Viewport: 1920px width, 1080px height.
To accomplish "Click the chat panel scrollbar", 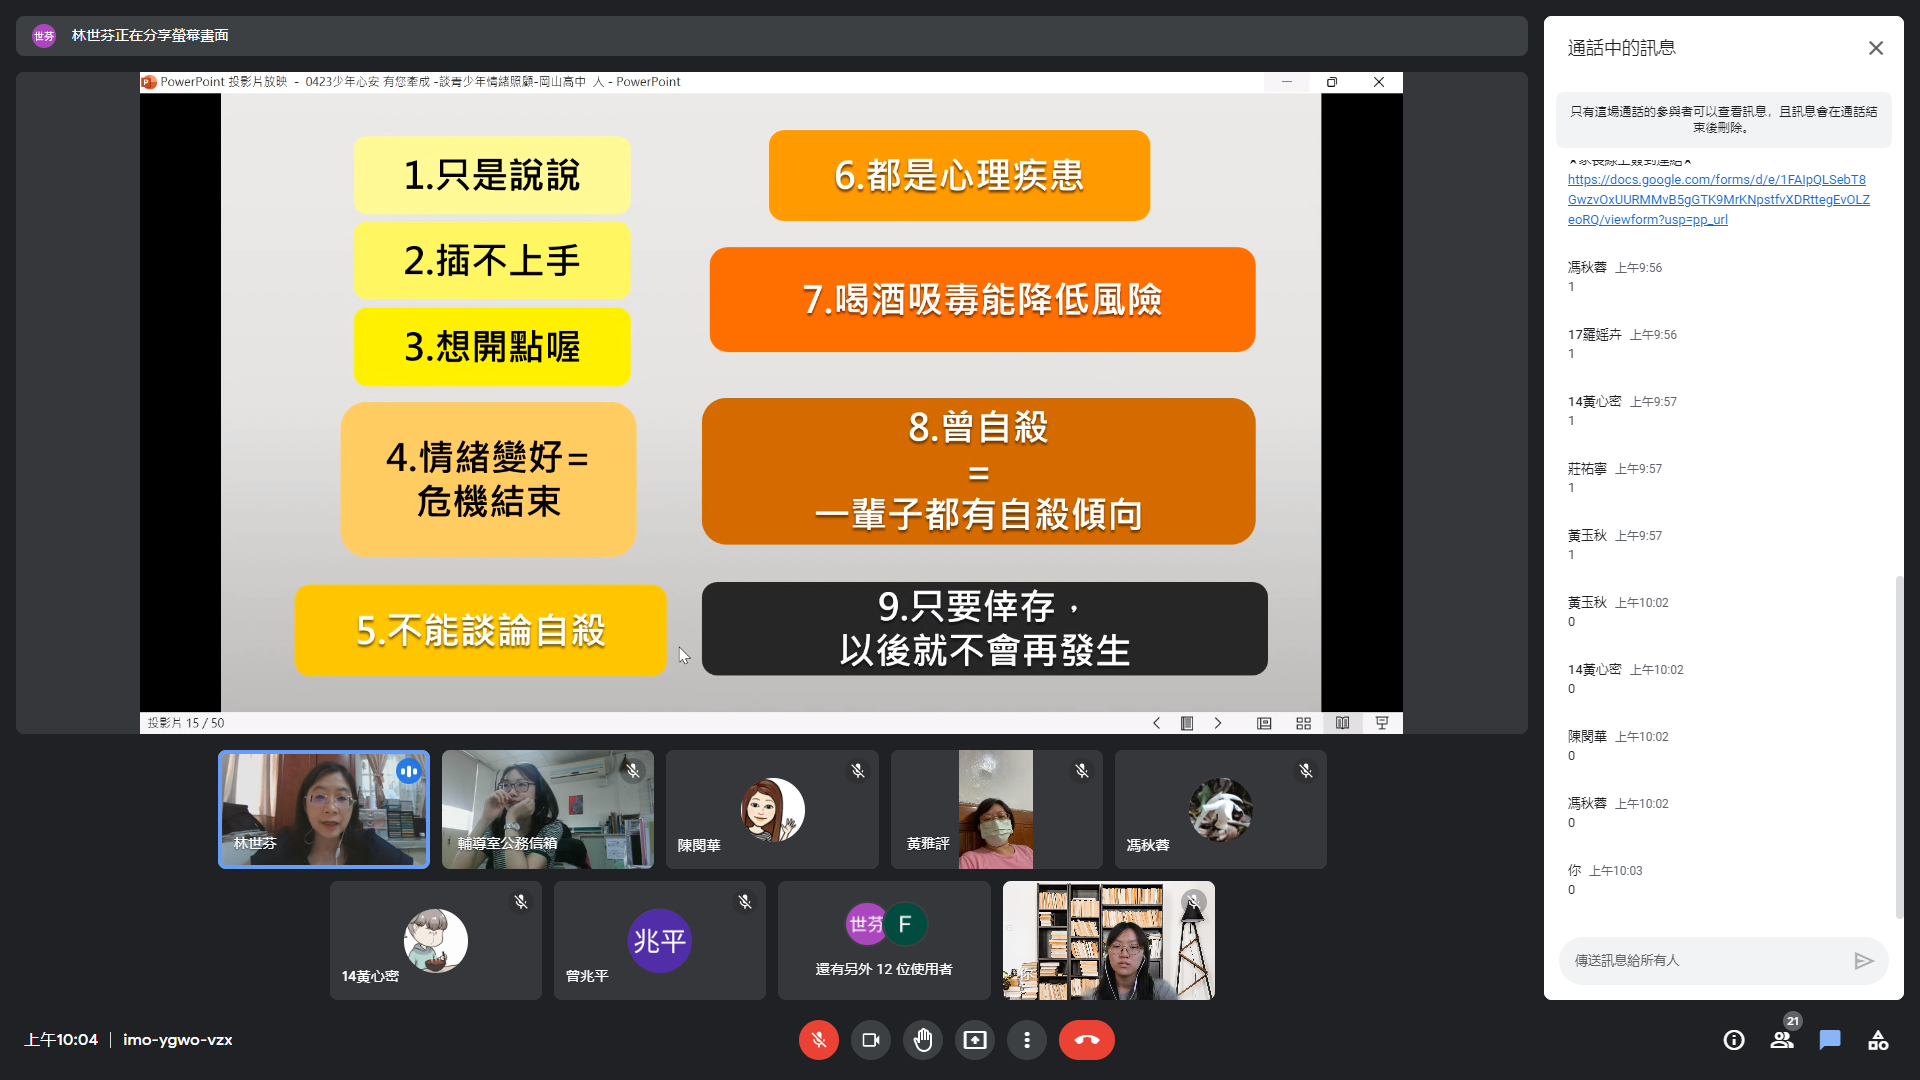I will (x=1899, y=747).
